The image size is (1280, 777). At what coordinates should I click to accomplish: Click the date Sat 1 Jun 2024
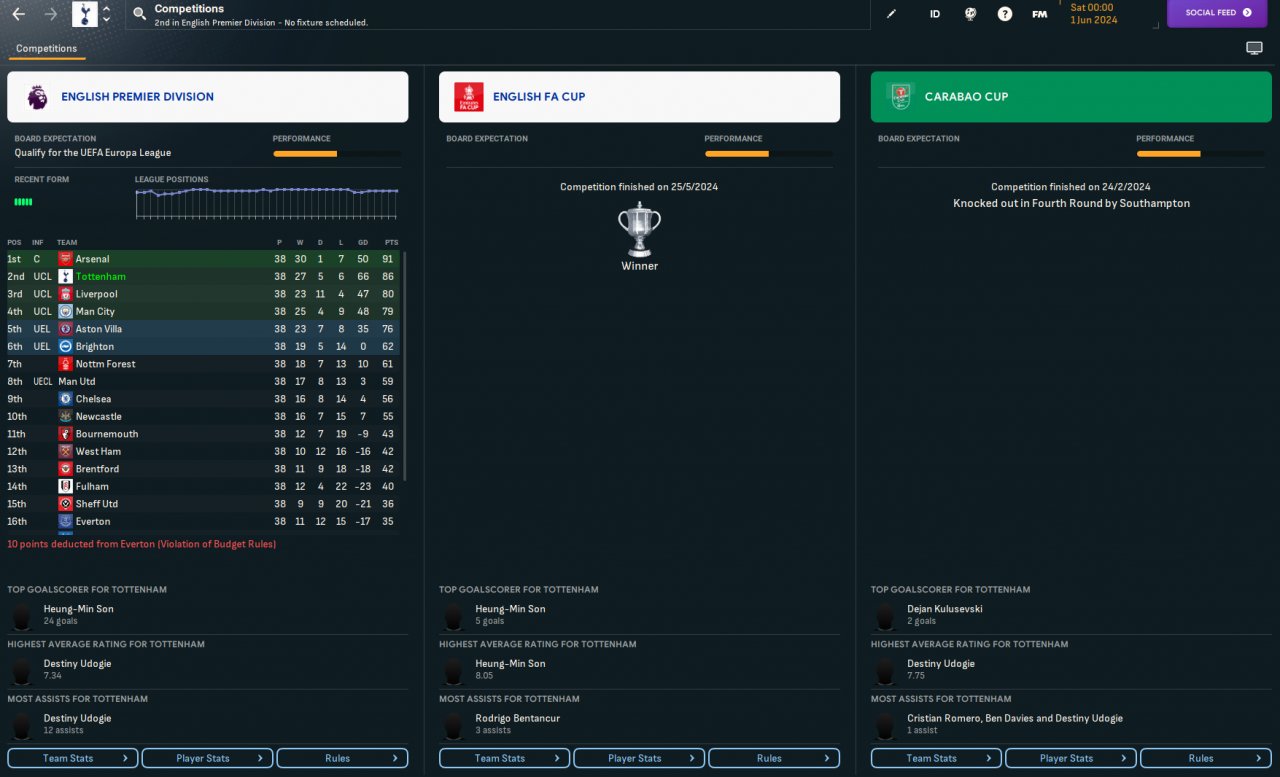pos(1094,14)
